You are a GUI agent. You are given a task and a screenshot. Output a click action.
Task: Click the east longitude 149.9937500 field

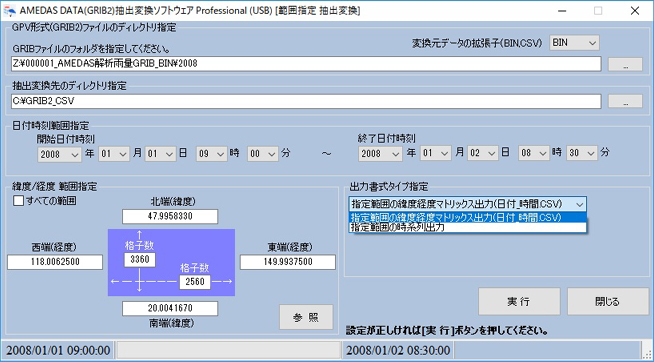(288, 262)
